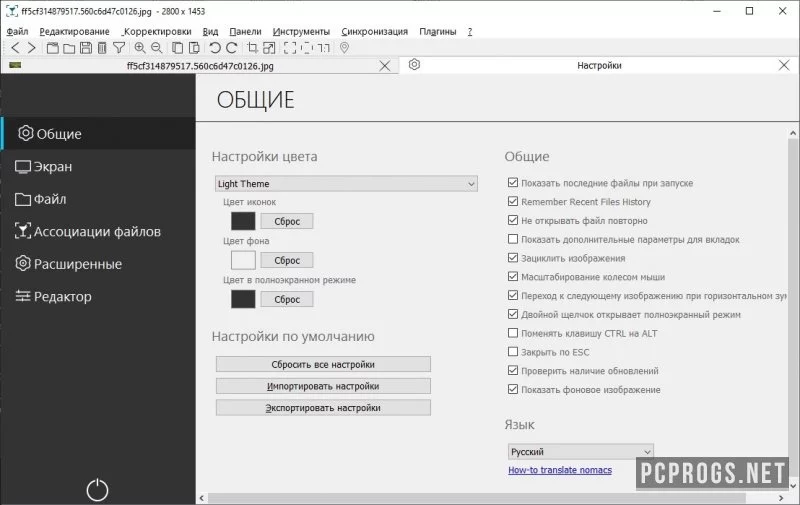Click the GPS location pin icon

tap(344, 48)
